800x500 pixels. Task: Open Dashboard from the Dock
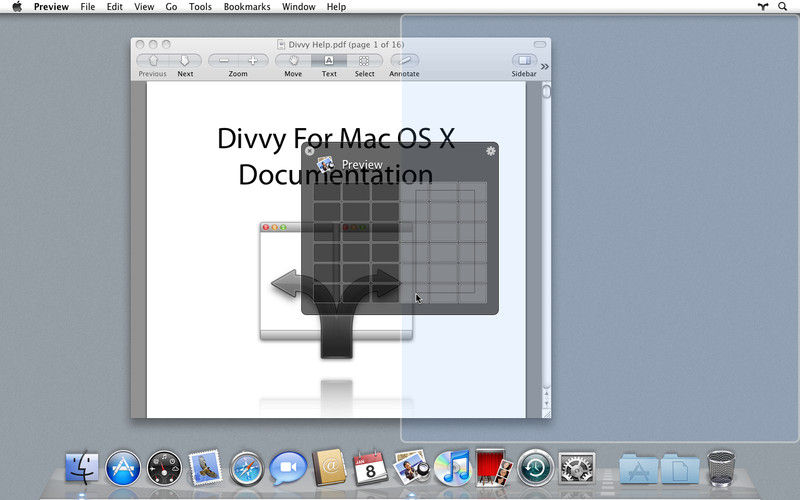point(164,468)
